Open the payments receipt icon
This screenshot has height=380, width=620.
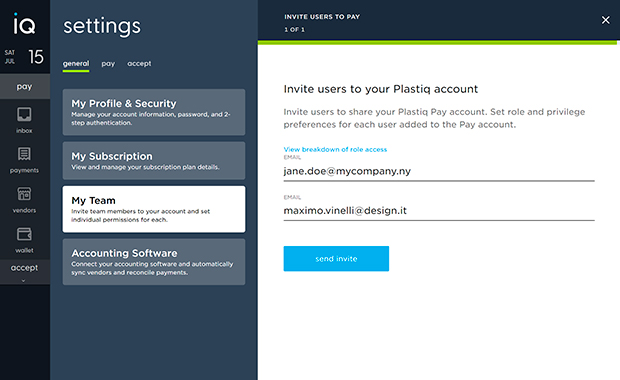24,154
